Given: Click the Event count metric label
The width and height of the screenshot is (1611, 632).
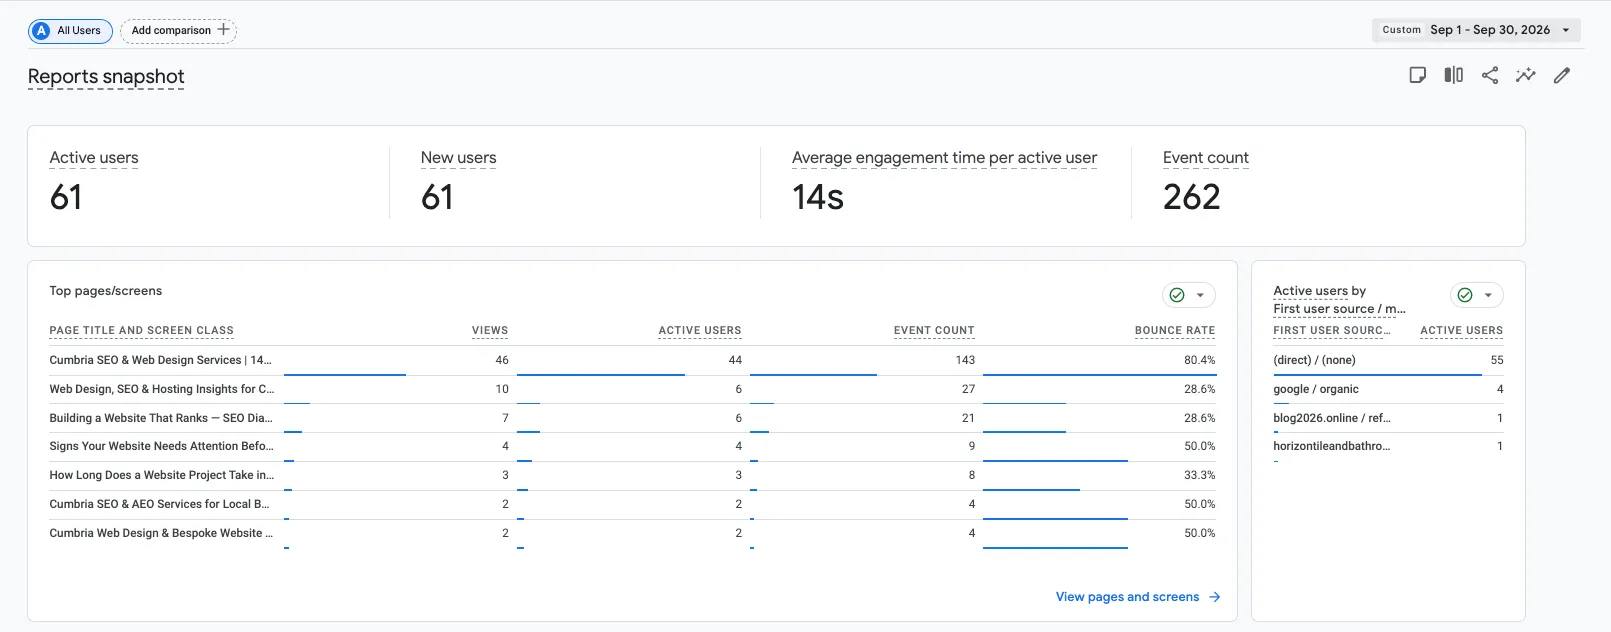Looking at the screenshot, I should tap(1205, 158).
